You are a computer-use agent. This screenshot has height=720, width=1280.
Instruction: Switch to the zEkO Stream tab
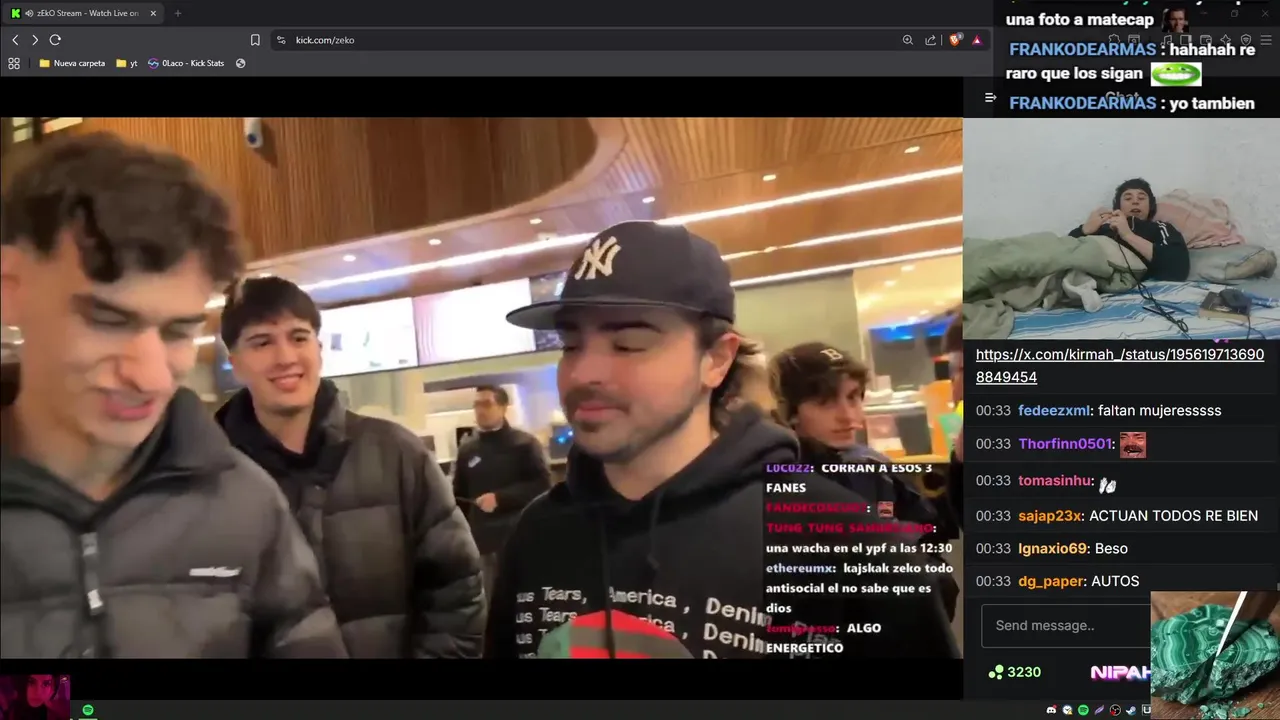click(82, 13)
